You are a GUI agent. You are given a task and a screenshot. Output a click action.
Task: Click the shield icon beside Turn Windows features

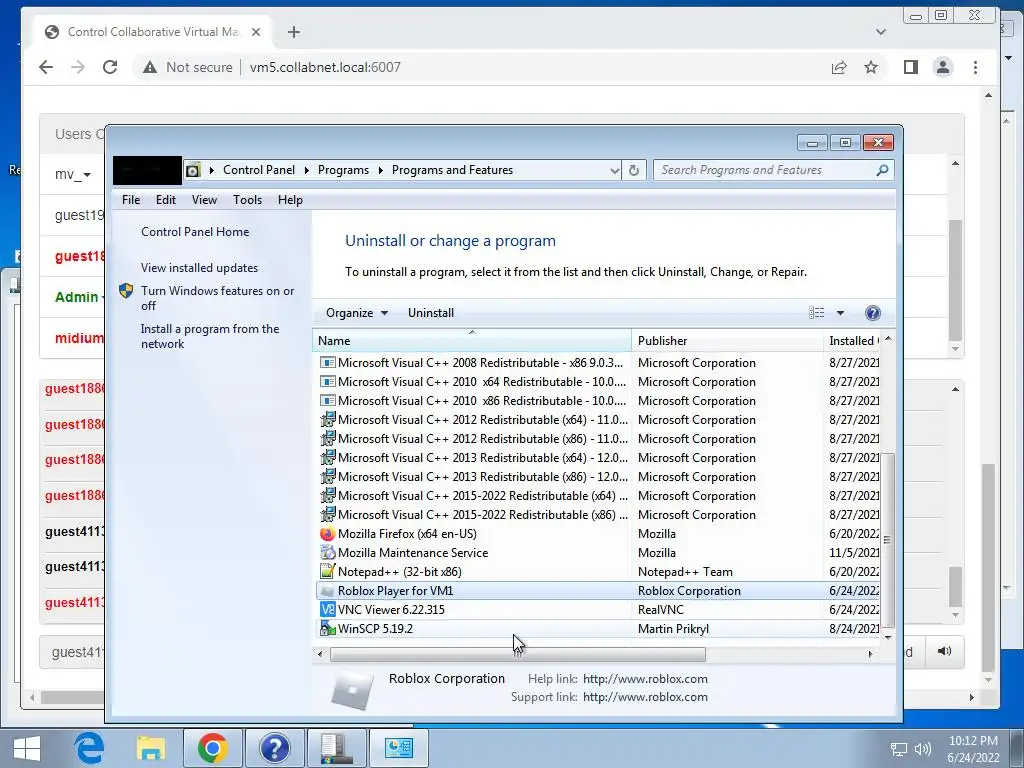pos(126,291)
